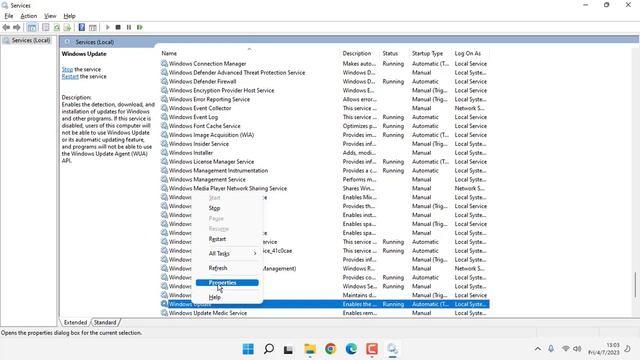Open taskbar Search magnifier
640x360 pixels.
coord(269,349)
